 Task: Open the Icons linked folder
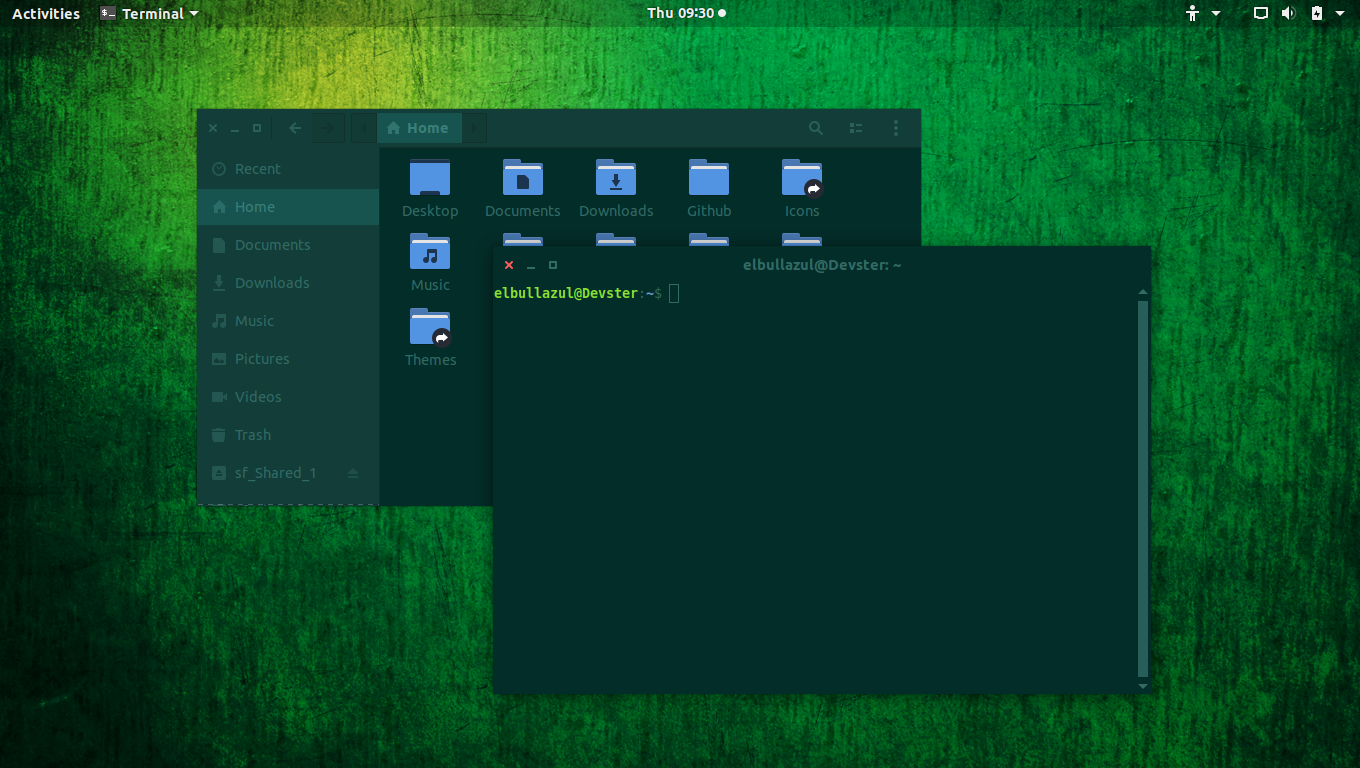802,178
